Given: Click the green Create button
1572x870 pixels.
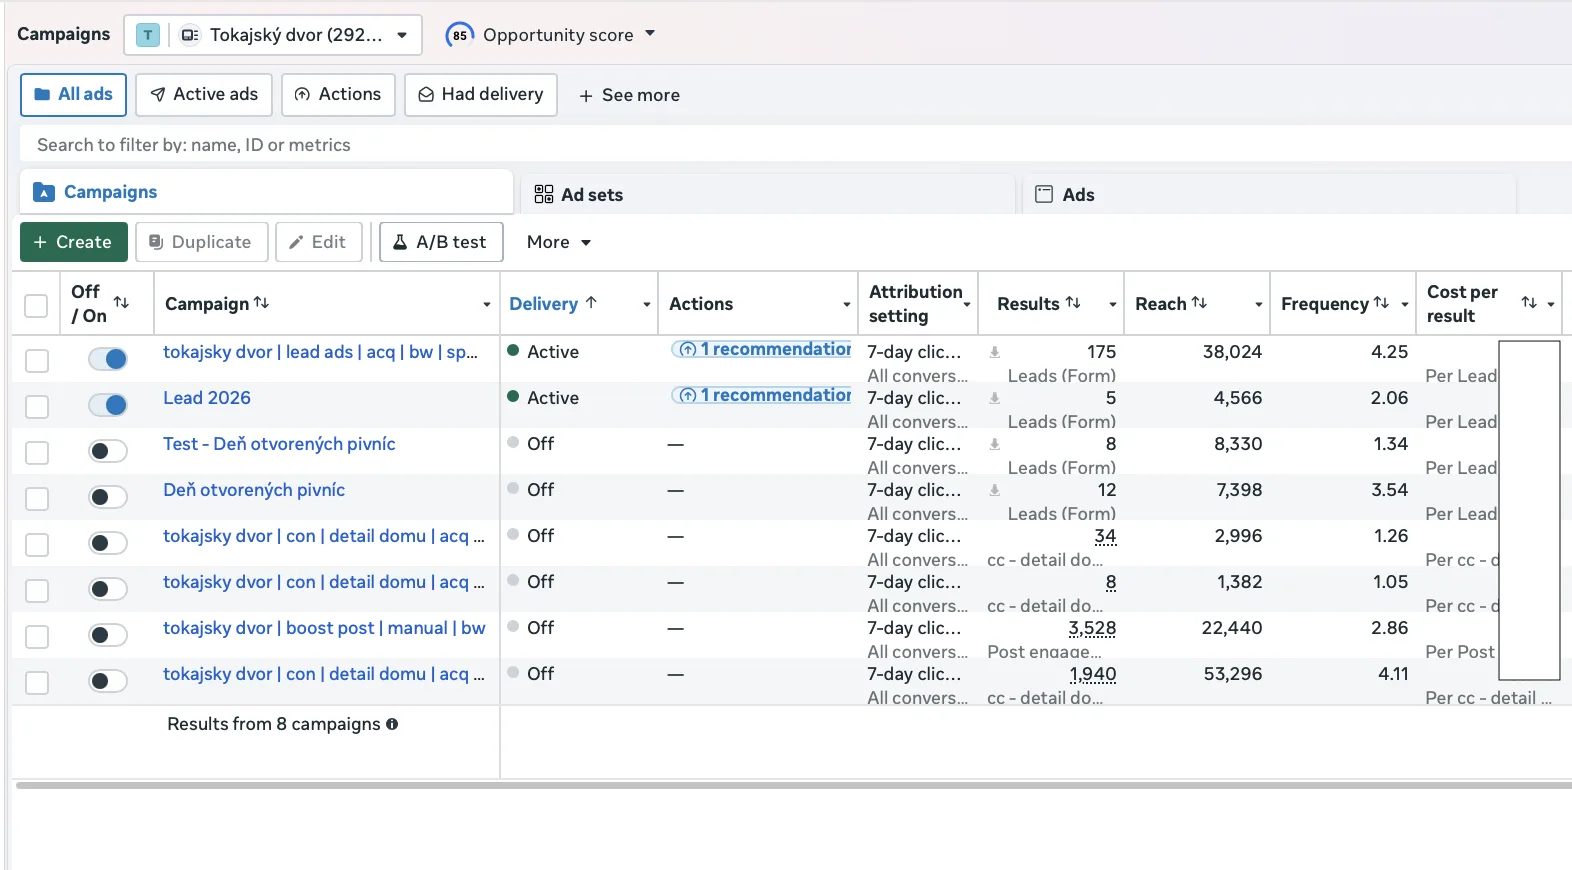Looking at the screenshot, I should (x=73, y=242).
